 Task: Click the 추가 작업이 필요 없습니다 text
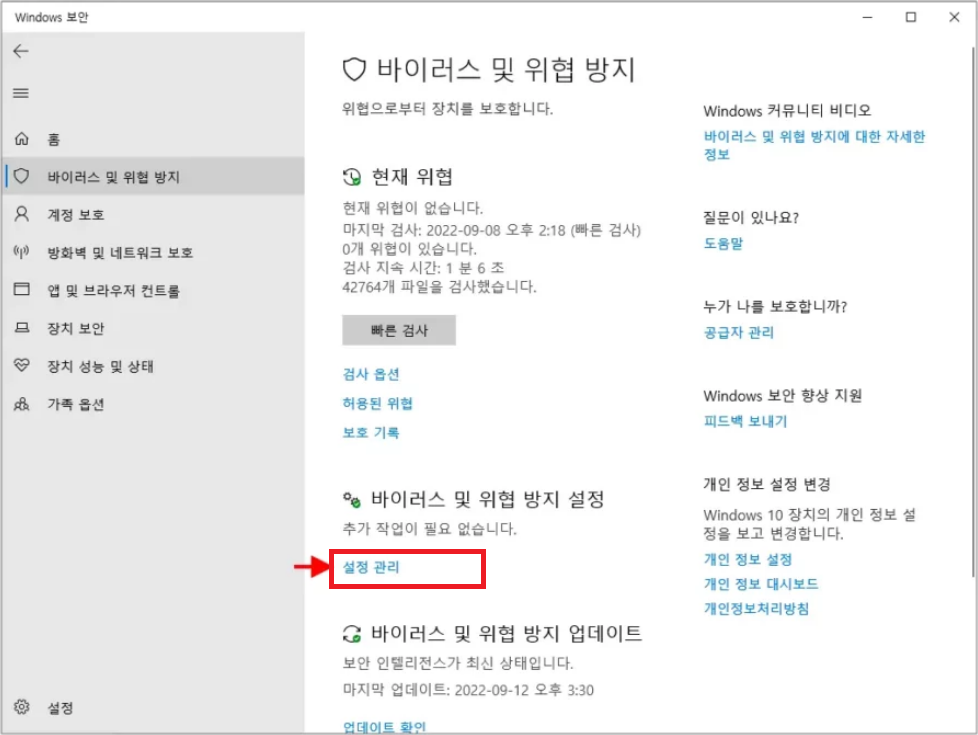[x=430, y=529]
